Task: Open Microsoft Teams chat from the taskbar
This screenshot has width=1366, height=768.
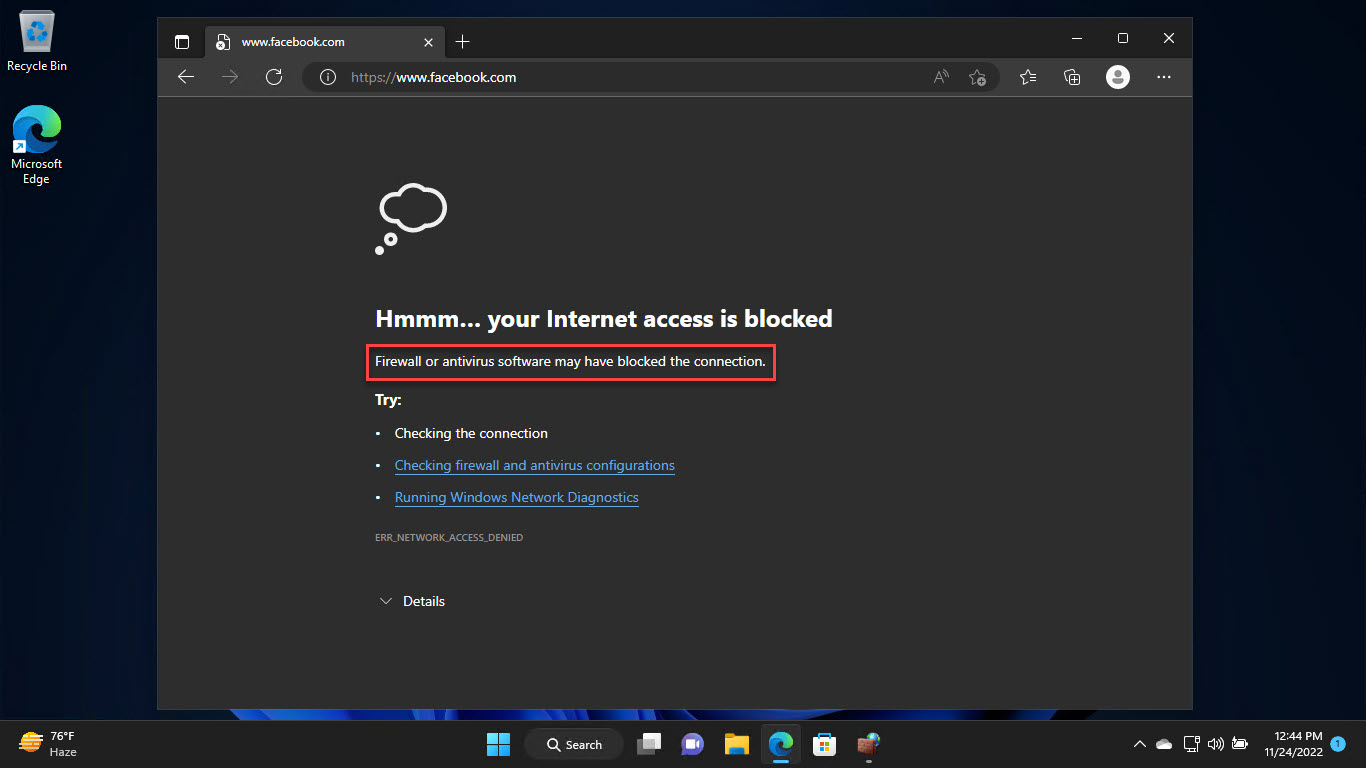Action: 692,744
